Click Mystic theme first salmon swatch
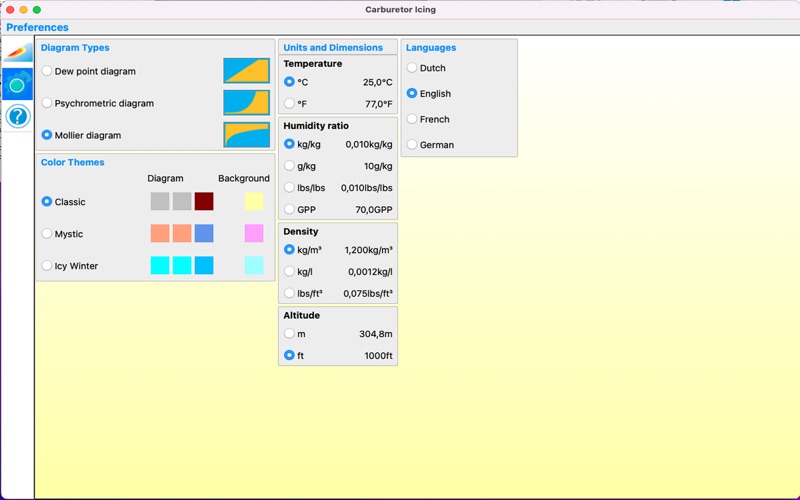 pyautogui.click(x=160, y=233)
